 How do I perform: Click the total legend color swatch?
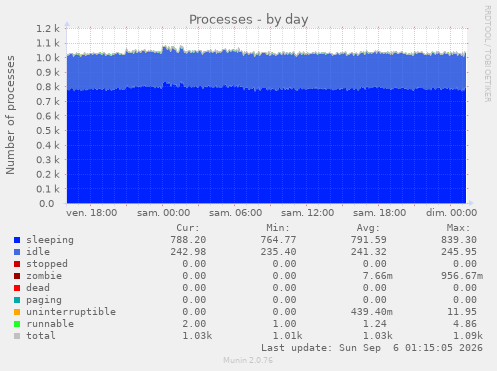click(x=17, y=336)
